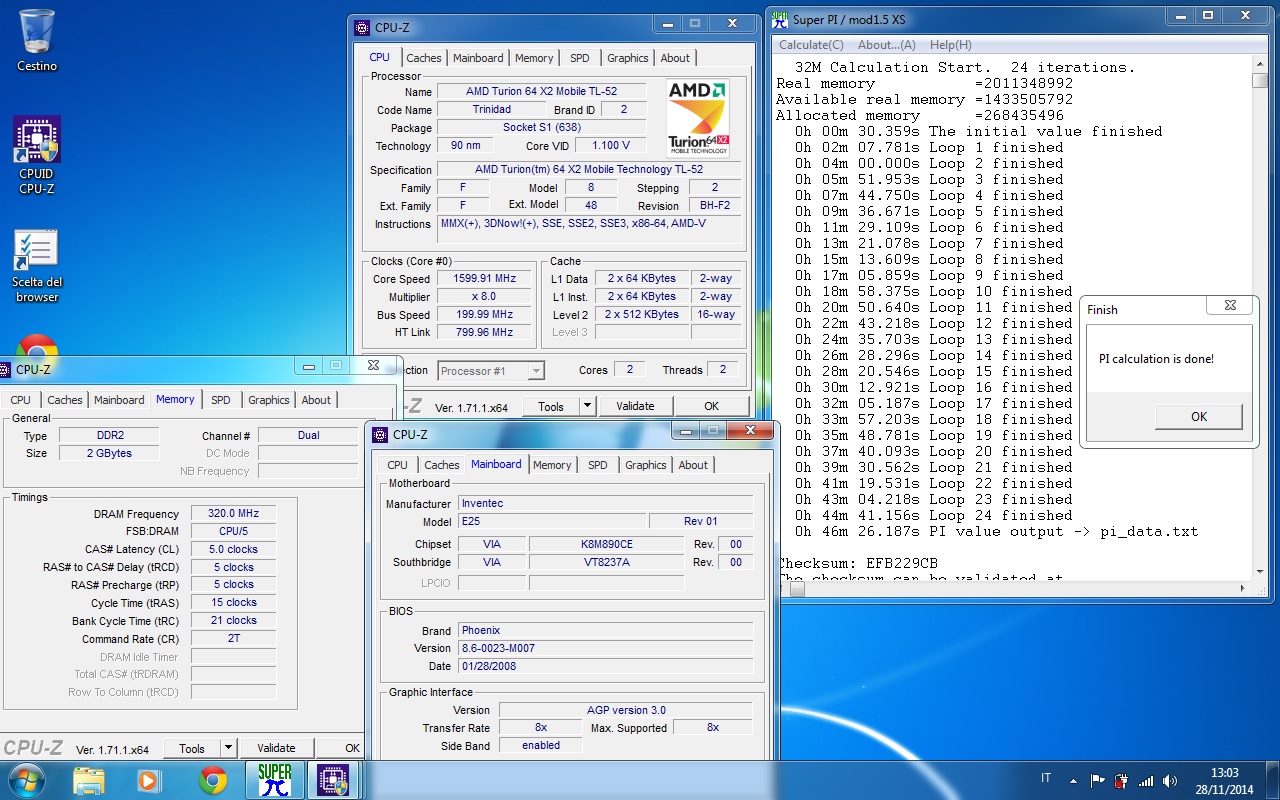Click Tools button in CPU window
This screenshot has width=1280, height=800.
[x=551, y=406]
